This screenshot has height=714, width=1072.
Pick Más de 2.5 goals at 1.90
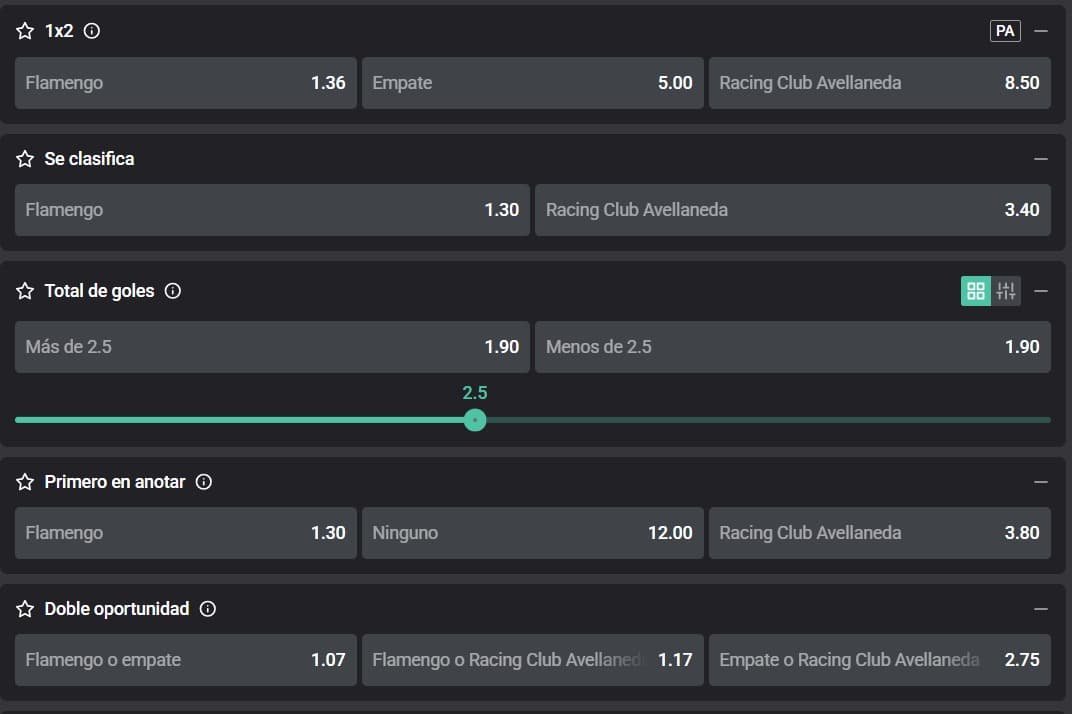point(272,347)
